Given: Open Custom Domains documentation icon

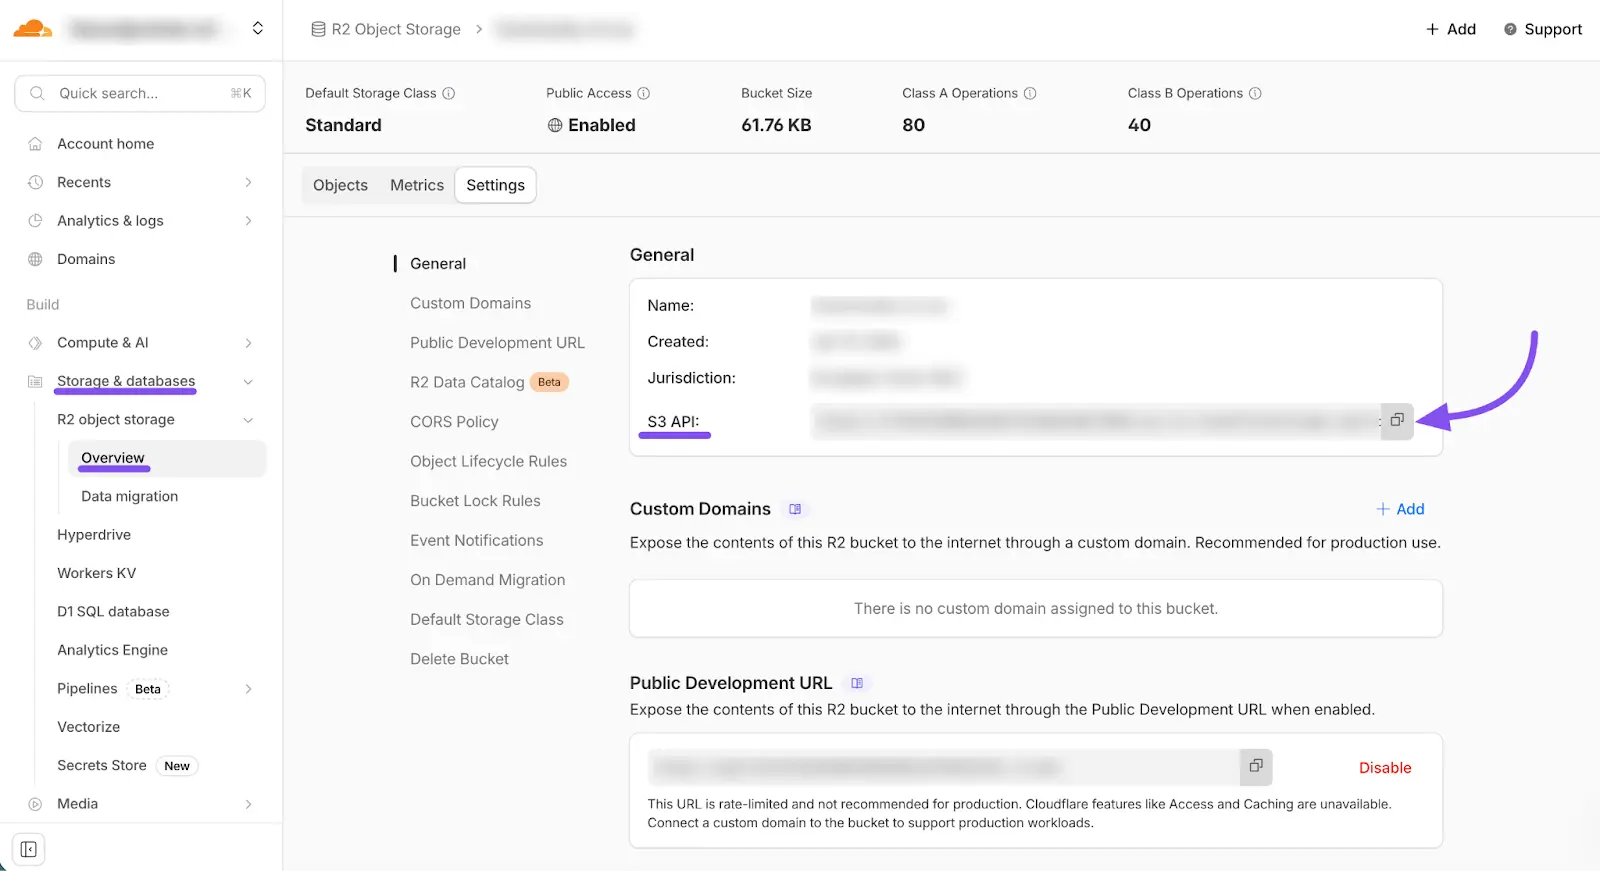Looking at the screenshot, I should (795, 509).
